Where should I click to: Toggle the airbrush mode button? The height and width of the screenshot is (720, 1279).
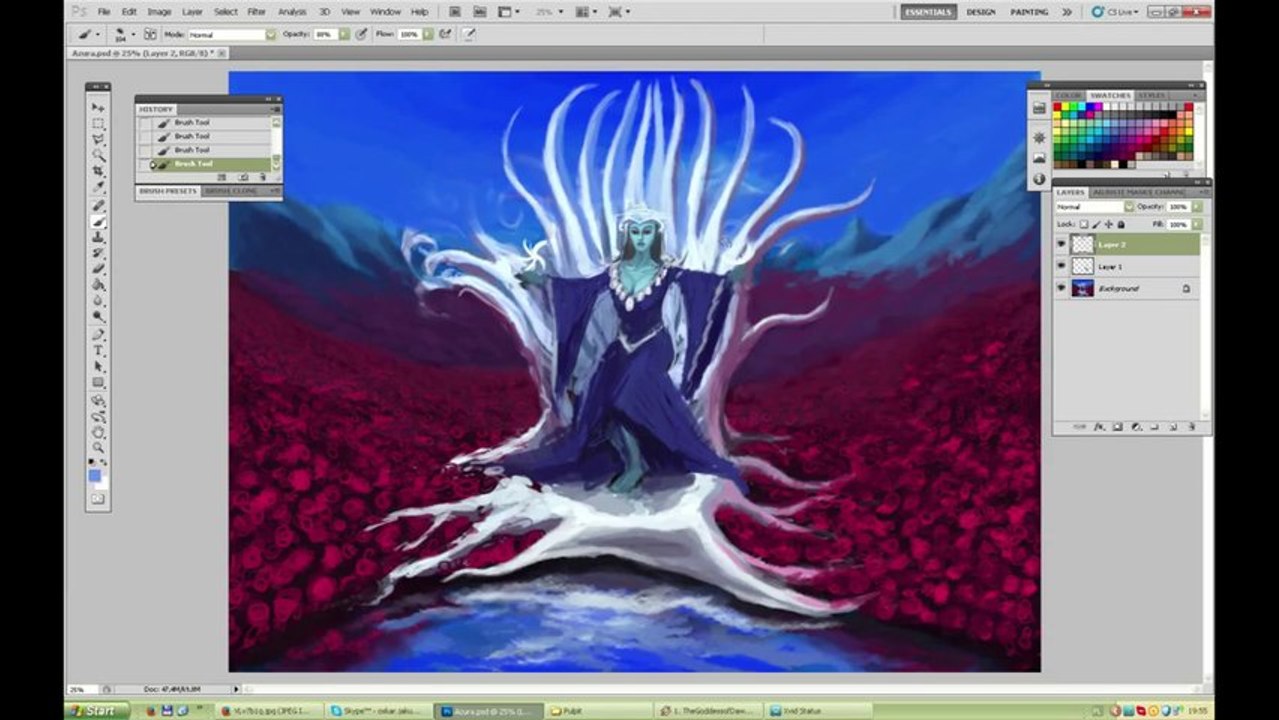click(445, 34)
